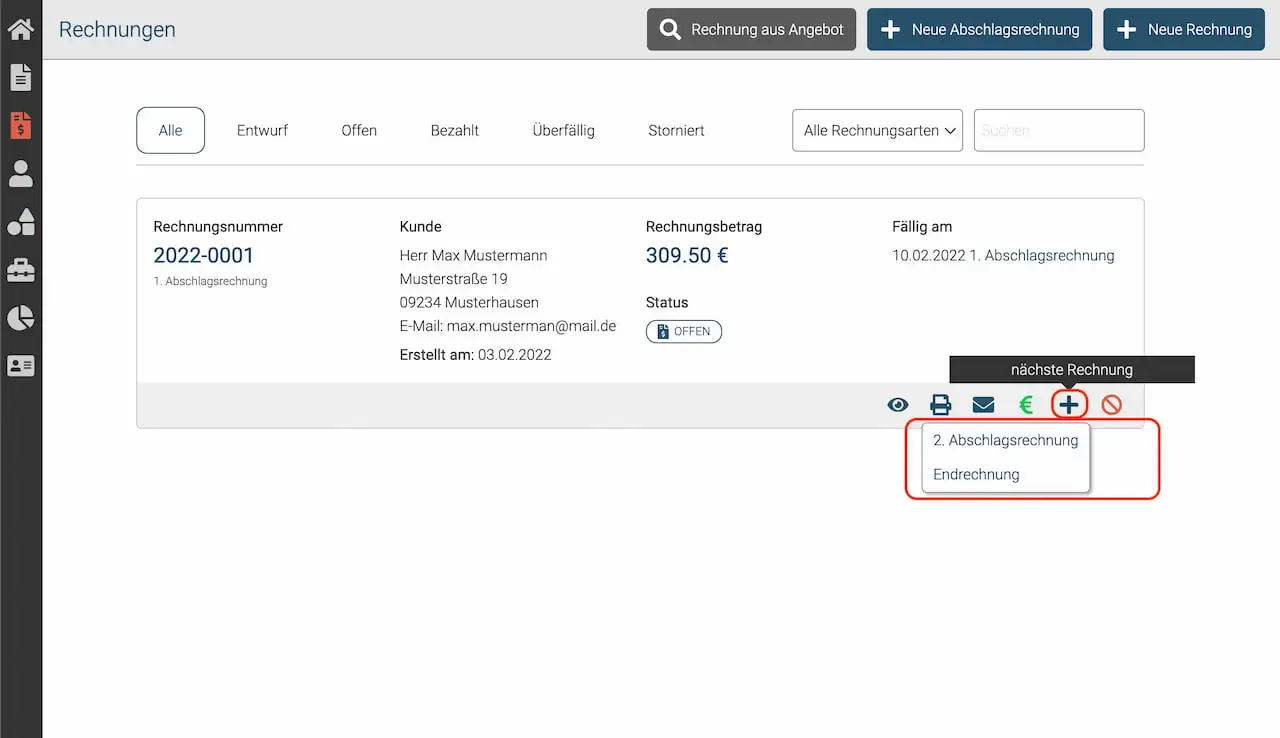Open the Storniert tab

676,130
